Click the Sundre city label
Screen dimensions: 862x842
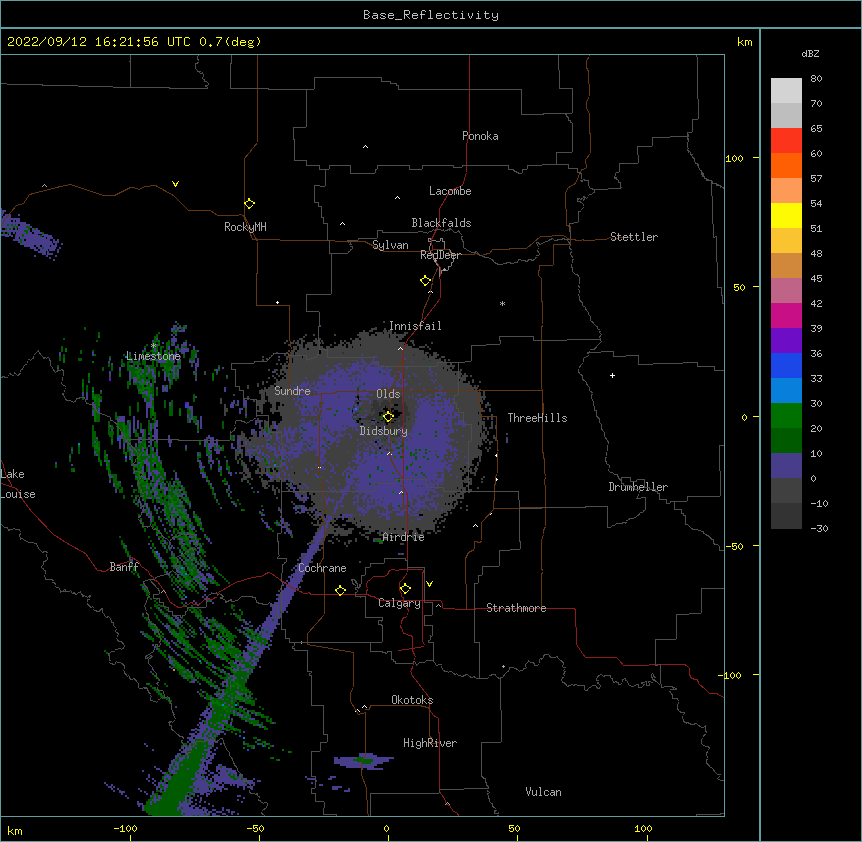click(292, 391)
